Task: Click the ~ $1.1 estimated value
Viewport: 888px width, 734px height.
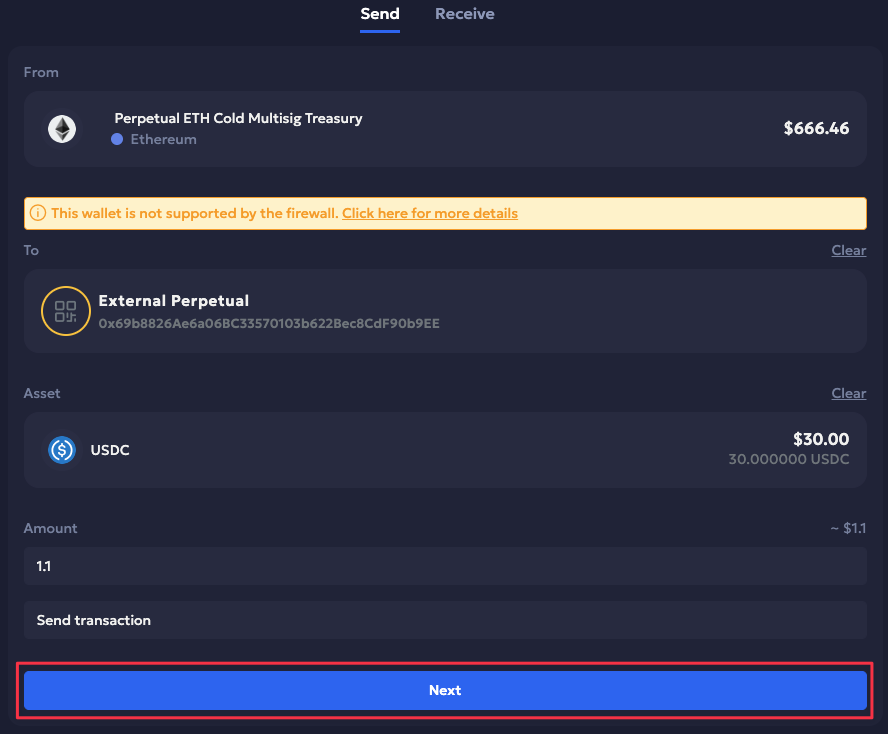Action: (848, 528)
